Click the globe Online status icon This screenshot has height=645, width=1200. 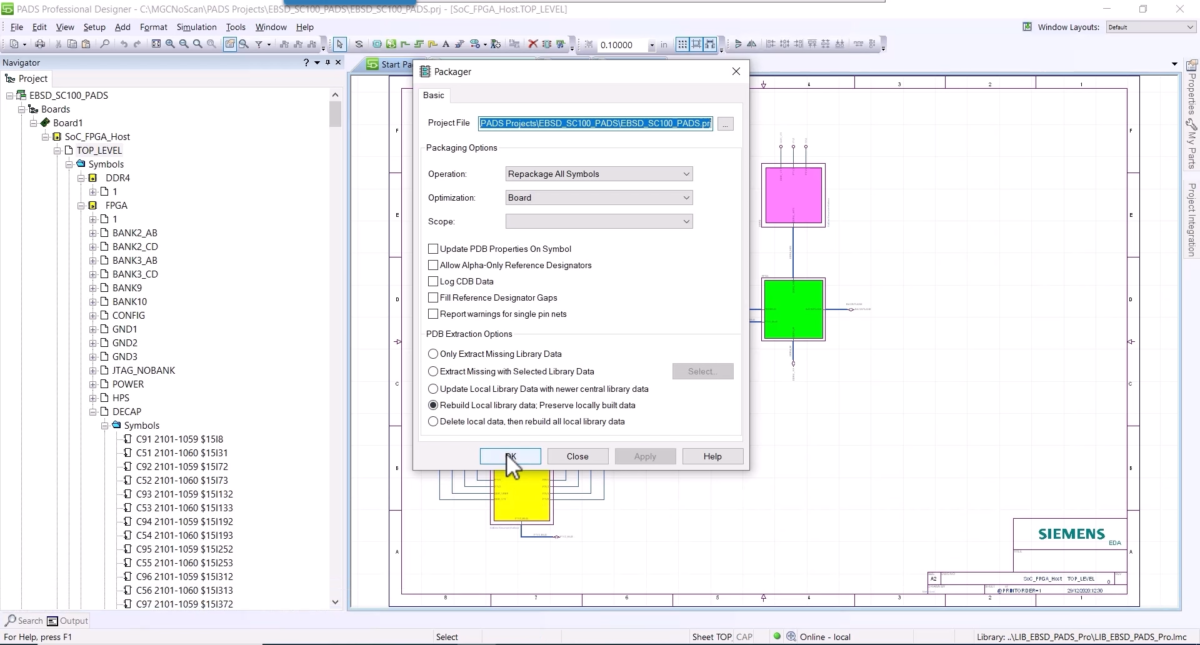point(791,636)
